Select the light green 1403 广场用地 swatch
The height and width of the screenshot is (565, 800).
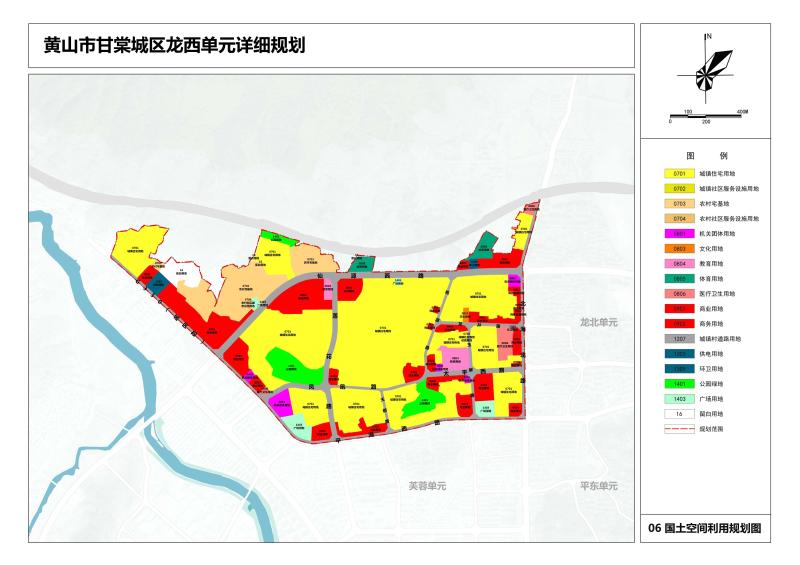[x=679, y=398]
